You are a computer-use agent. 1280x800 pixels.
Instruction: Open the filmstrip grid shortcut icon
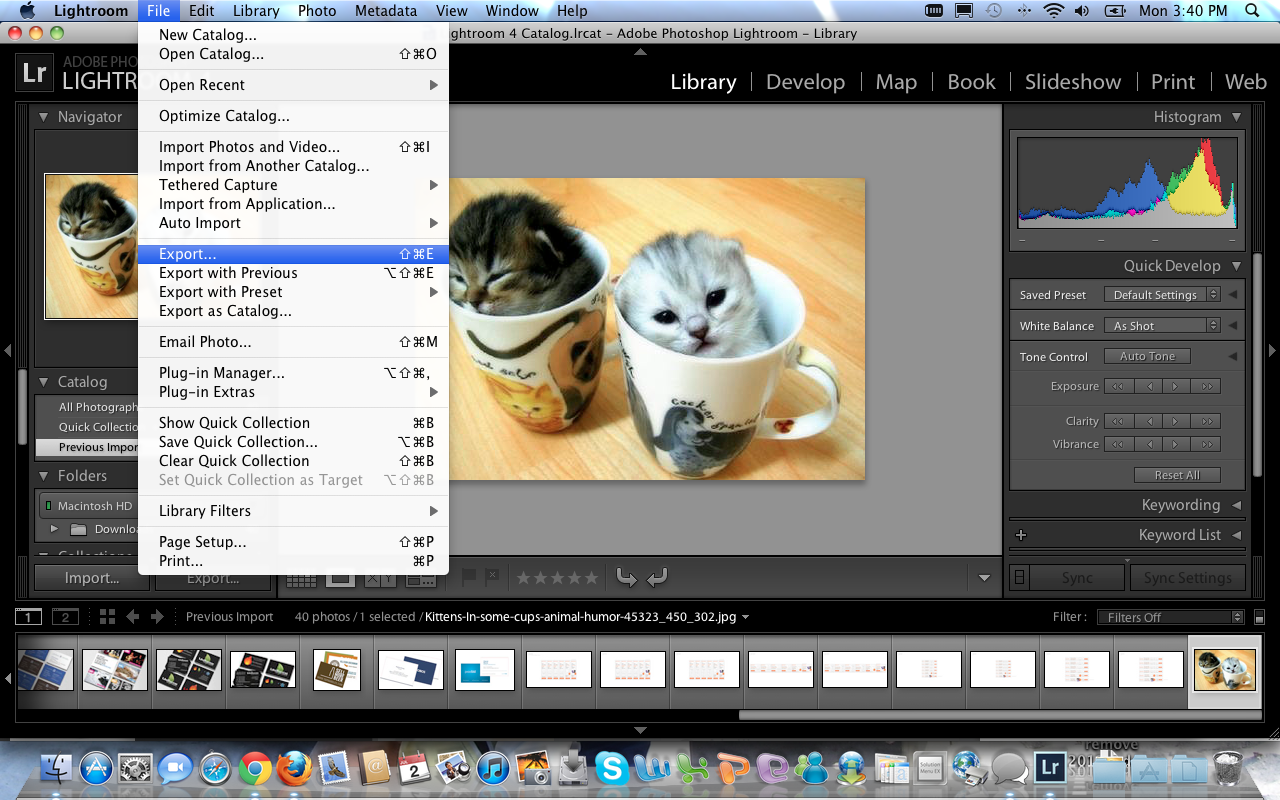point(107,617)
